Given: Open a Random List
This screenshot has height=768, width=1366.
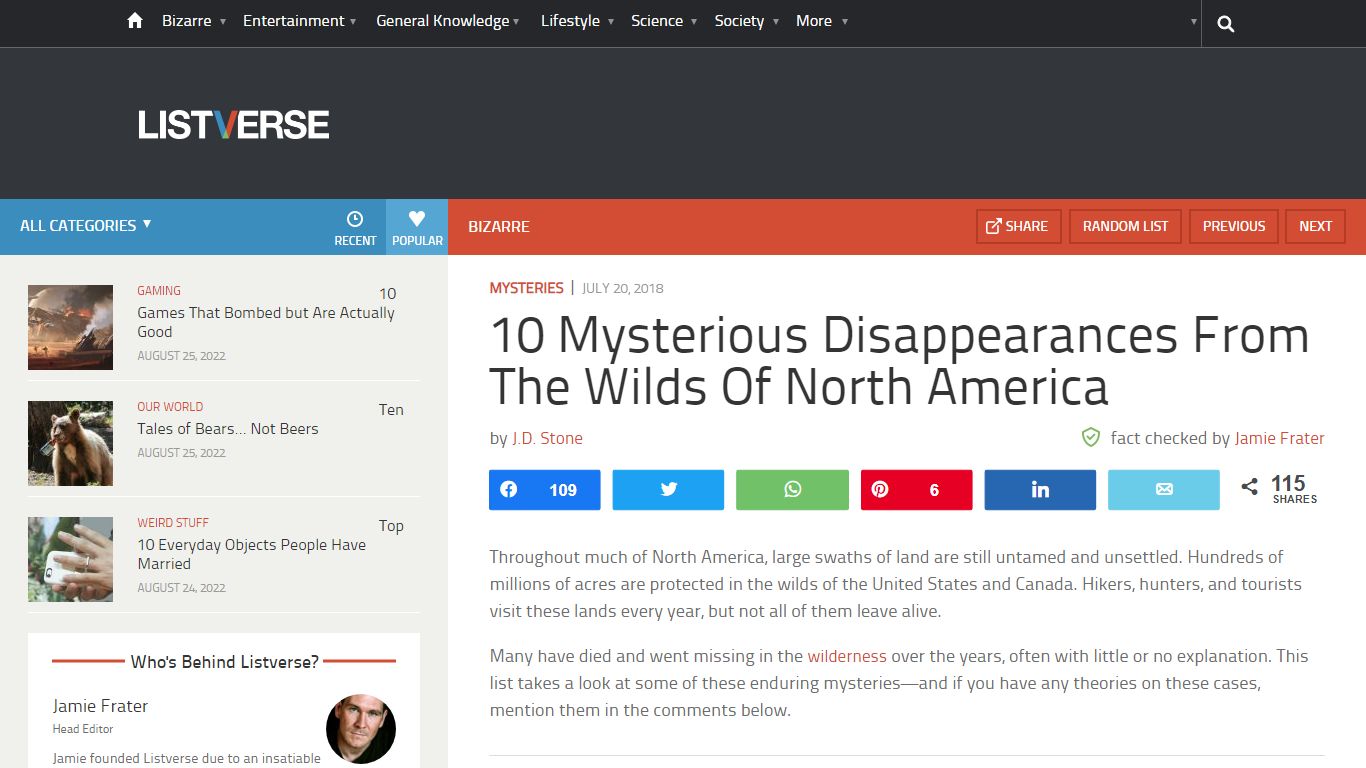Looking at the screenshot, I should click(1125, 226).
